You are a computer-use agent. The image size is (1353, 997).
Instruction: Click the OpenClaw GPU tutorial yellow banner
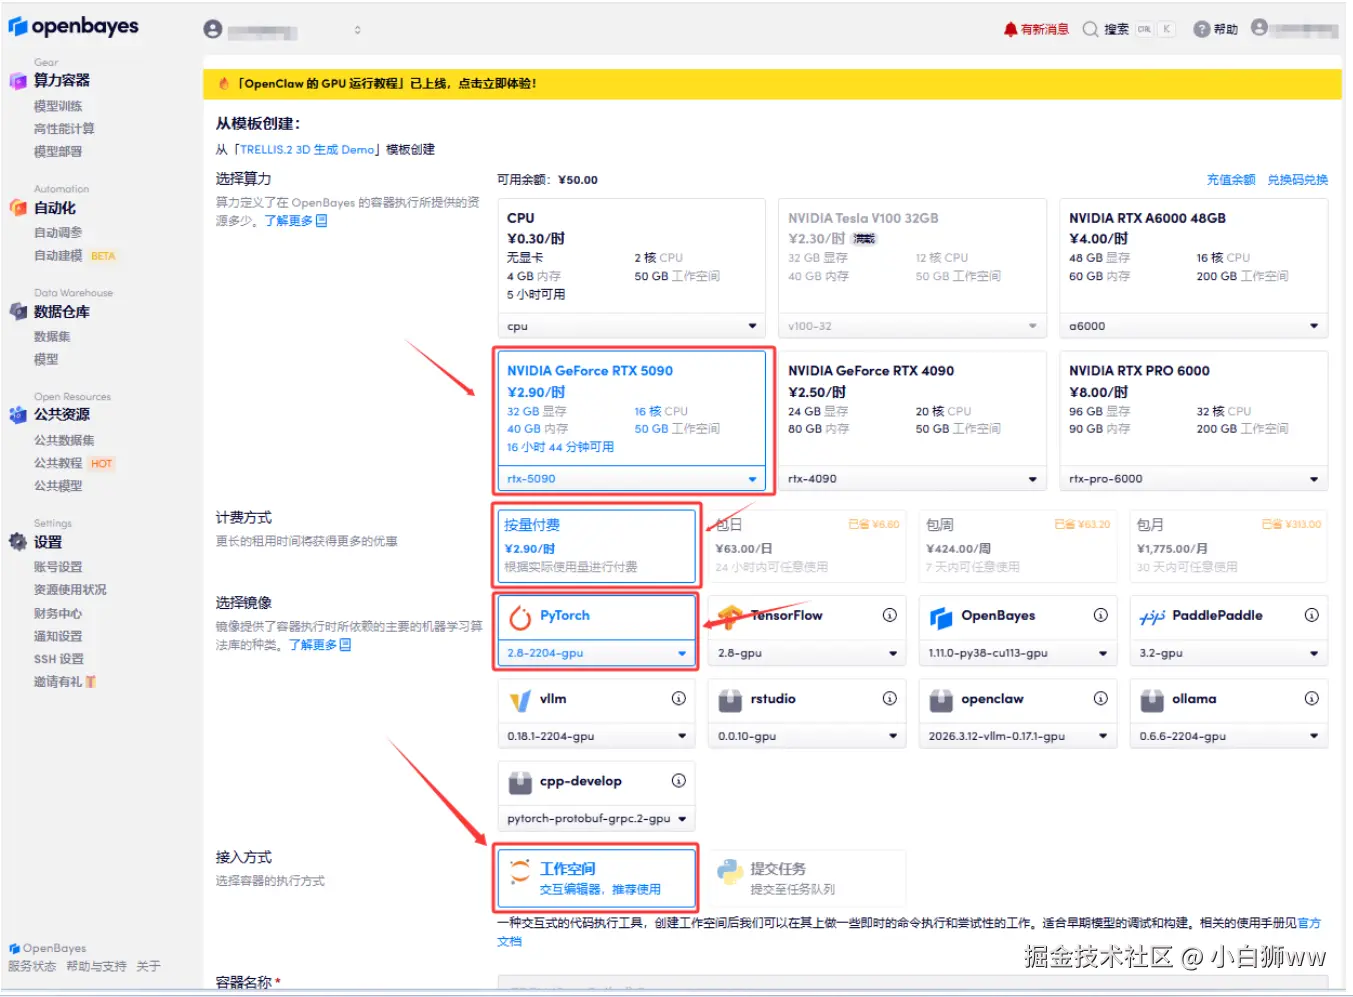pyautogui.click(x=772, y=84)
